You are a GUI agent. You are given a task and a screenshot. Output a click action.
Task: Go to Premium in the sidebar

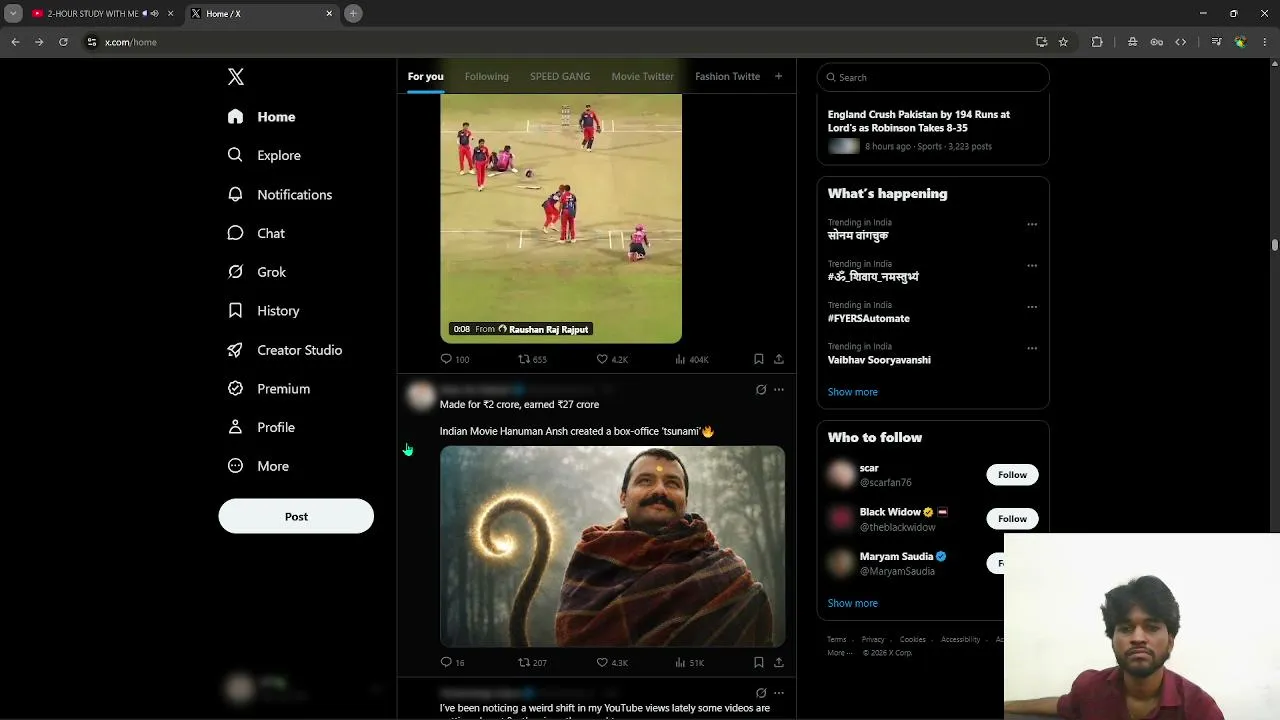(269, 389)
